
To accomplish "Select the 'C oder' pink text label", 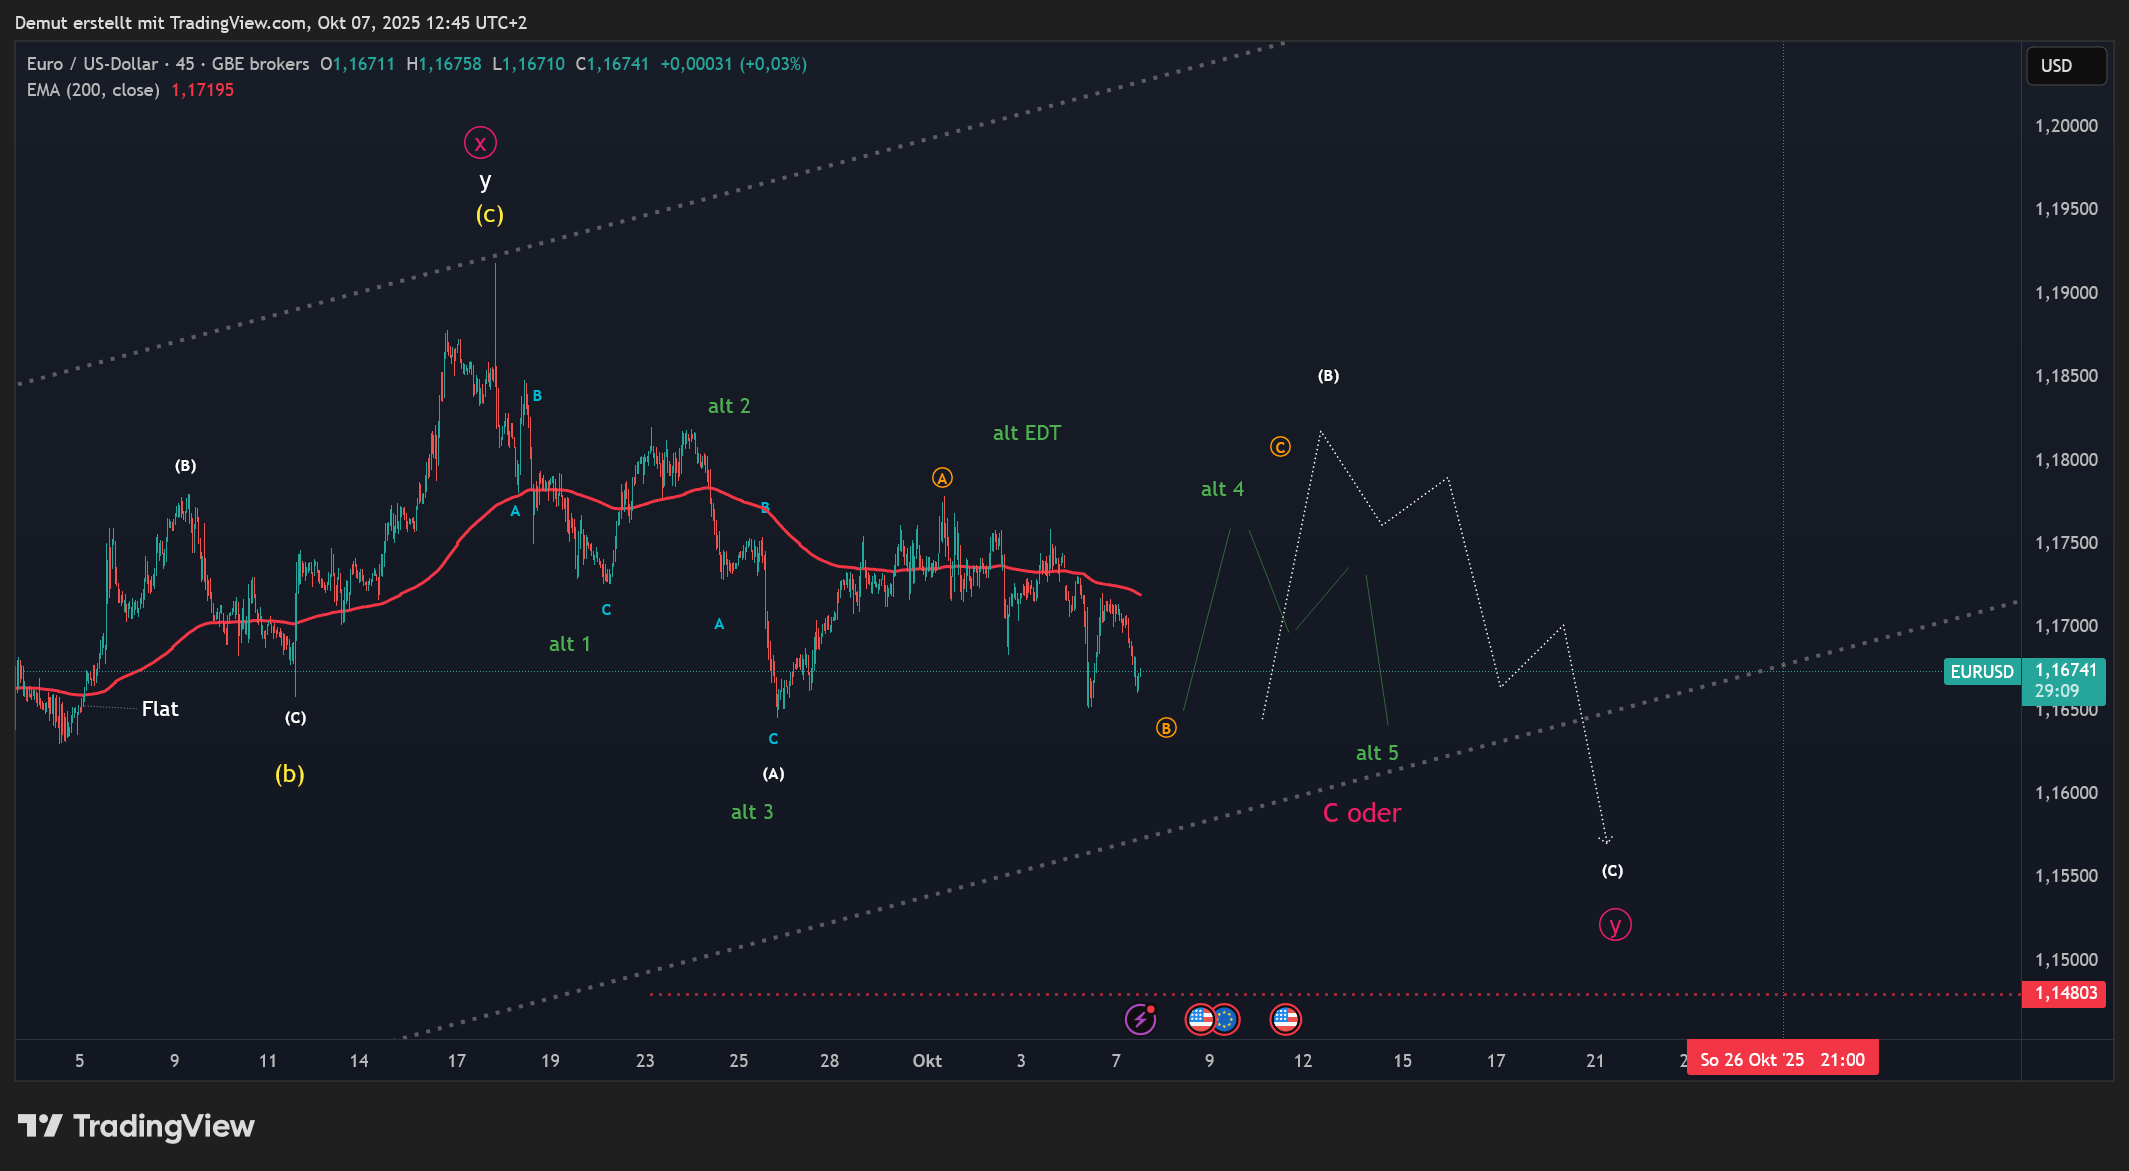I will click(x=1361, y=813).
